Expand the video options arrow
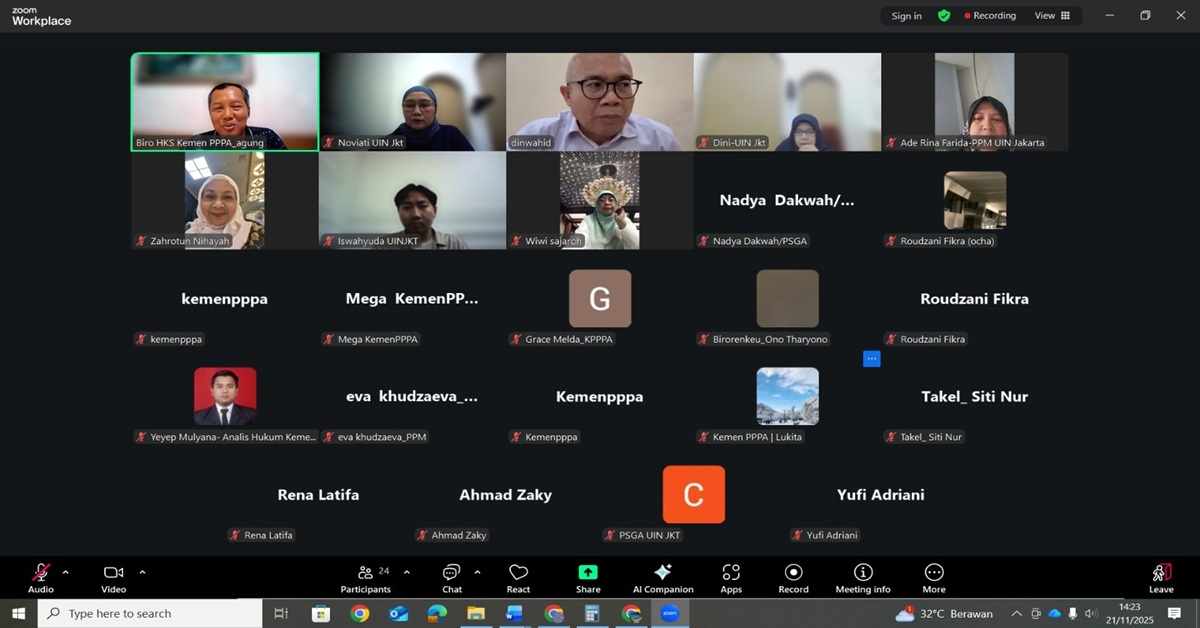Viewport: 1200px width, 628px height. (142, 572)
